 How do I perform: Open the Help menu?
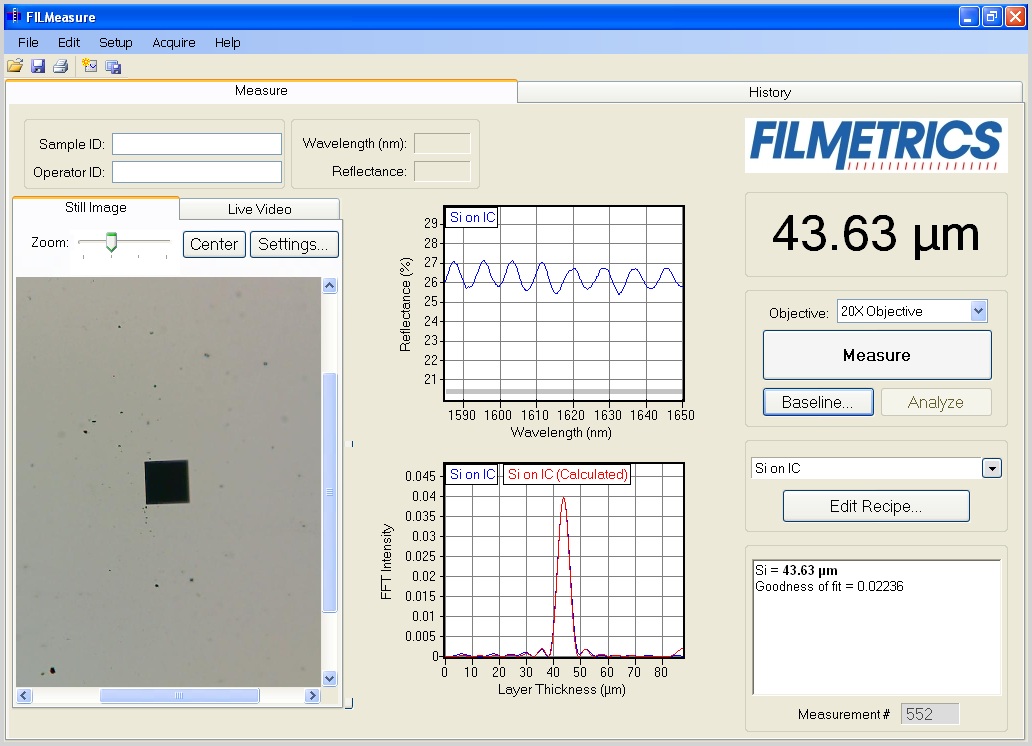point(228,43)
